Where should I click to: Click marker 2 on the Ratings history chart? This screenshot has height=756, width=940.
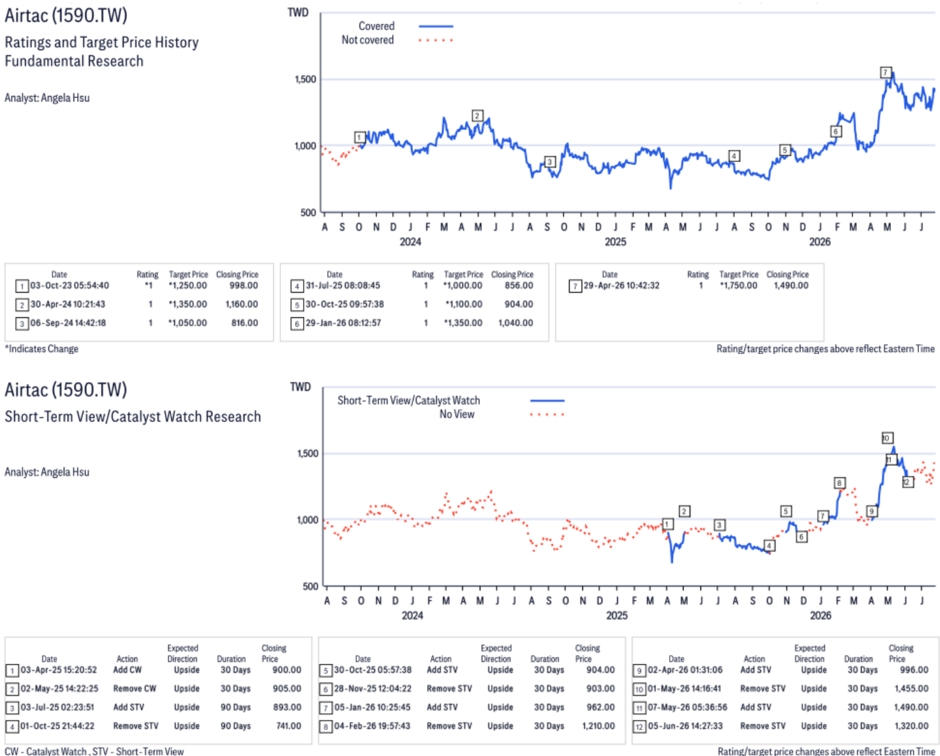click(x=477, y=116)
